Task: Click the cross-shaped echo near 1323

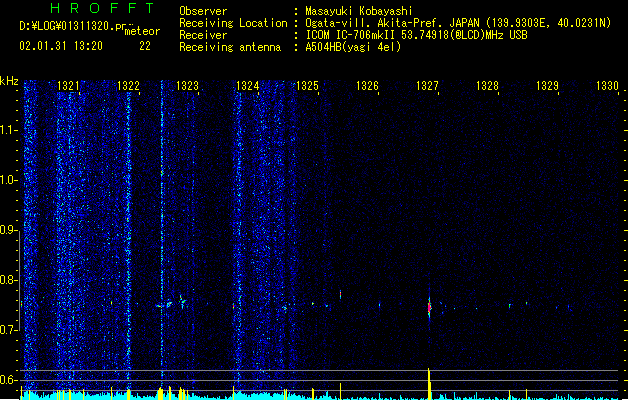Action: pyautogui.click(x=183, y=301)
